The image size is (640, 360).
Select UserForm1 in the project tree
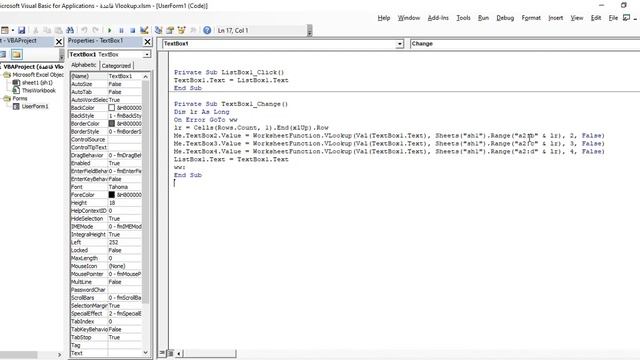click(x=35, y=107)
